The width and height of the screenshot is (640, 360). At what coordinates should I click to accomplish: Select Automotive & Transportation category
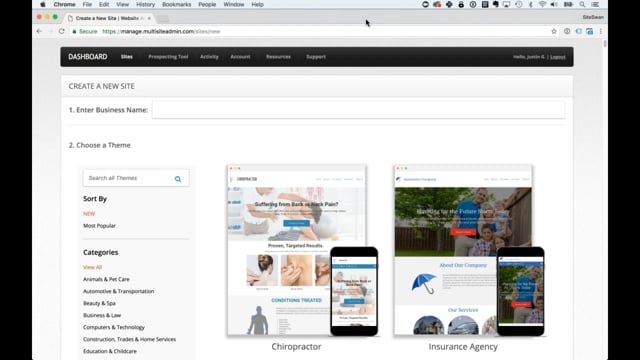(x=118, y=291)
